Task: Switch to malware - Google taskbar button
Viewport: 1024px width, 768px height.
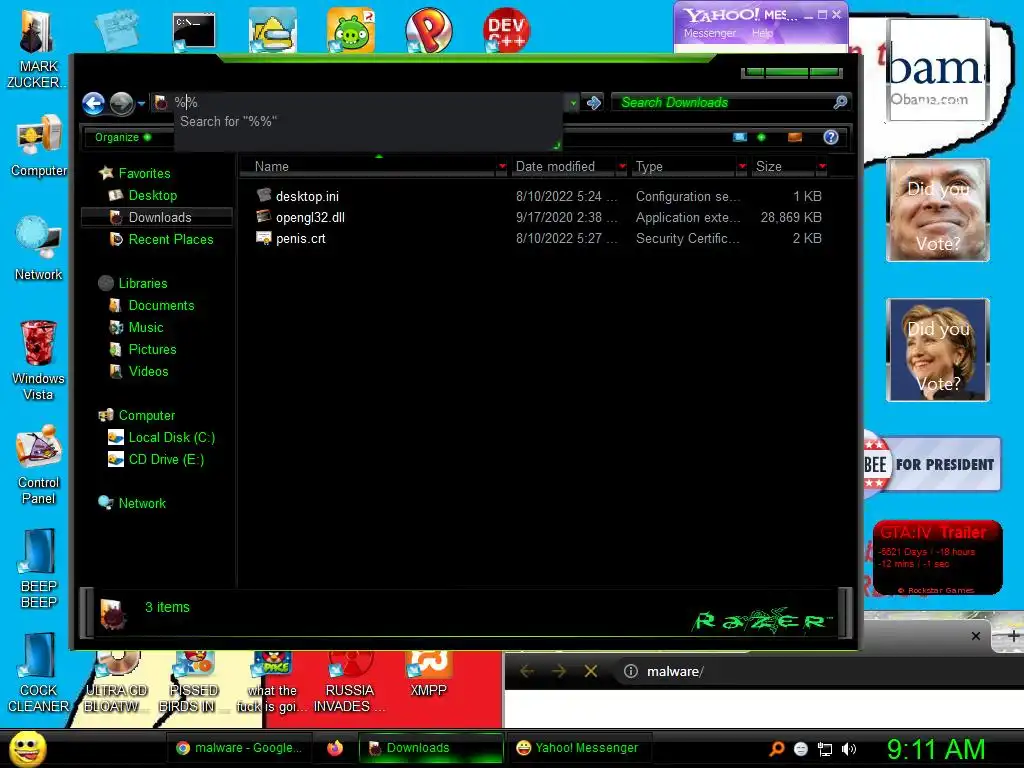Action: point(239,748)
